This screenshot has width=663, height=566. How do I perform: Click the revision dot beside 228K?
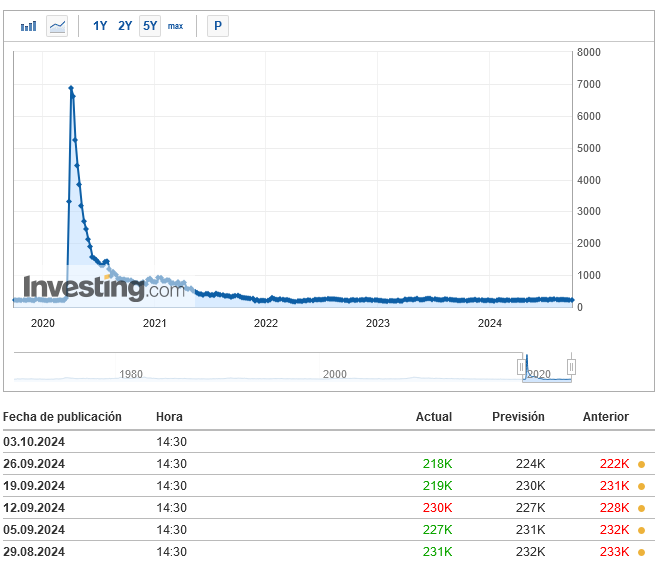641,509
